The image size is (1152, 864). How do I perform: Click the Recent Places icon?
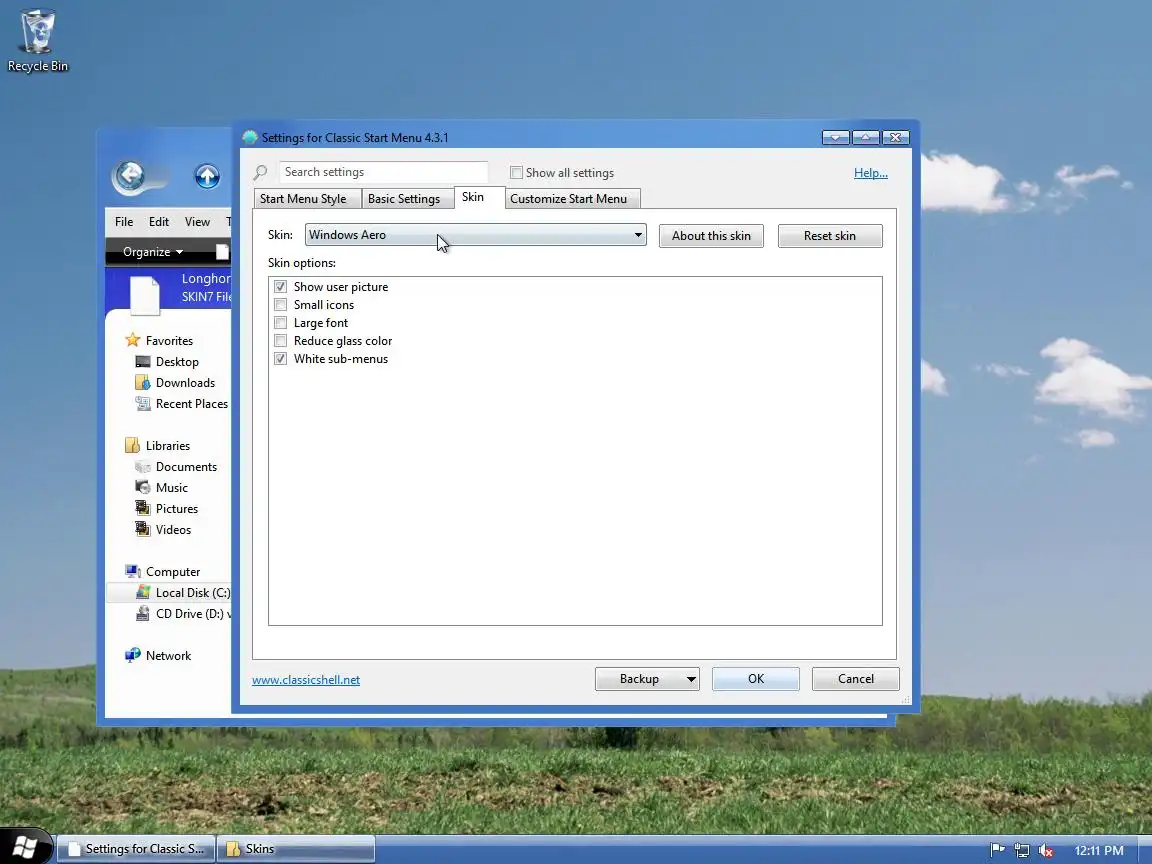(x=143, y=403)
